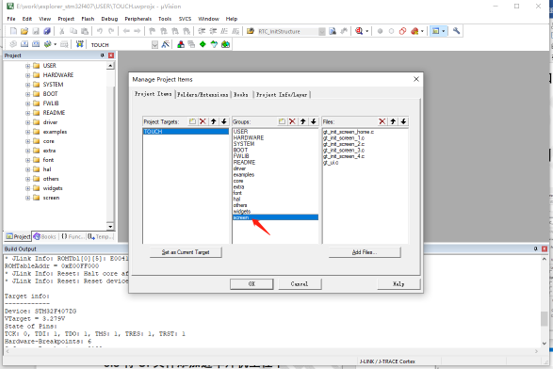Screen dimensions: 553x369
Task: Click the Manage Project Items boxes icon
Action: pos(181,44)
